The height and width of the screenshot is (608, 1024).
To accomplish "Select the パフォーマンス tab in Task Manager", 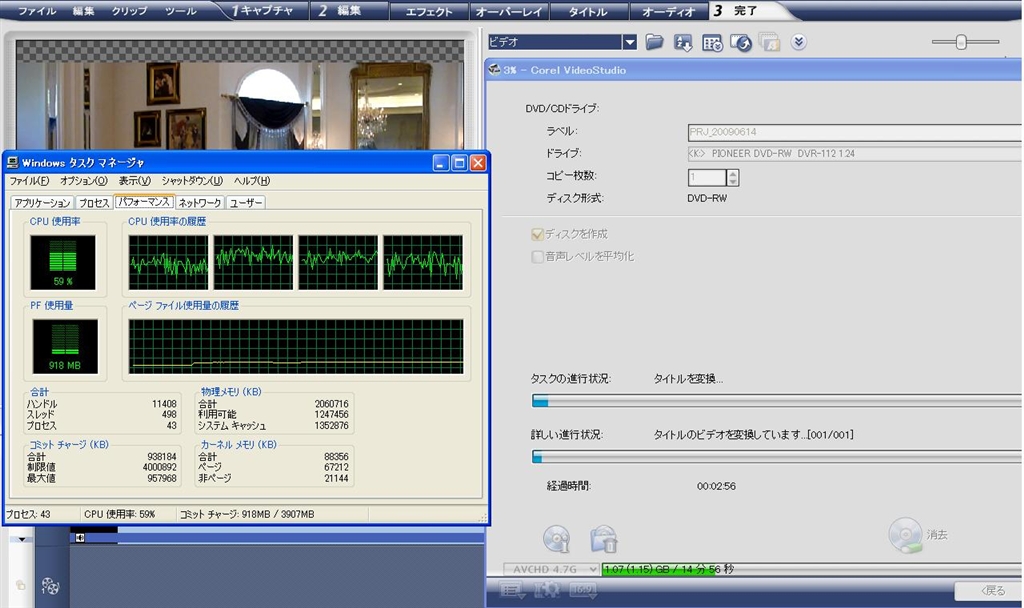I will pyautogui.click(x=144, y=202).
